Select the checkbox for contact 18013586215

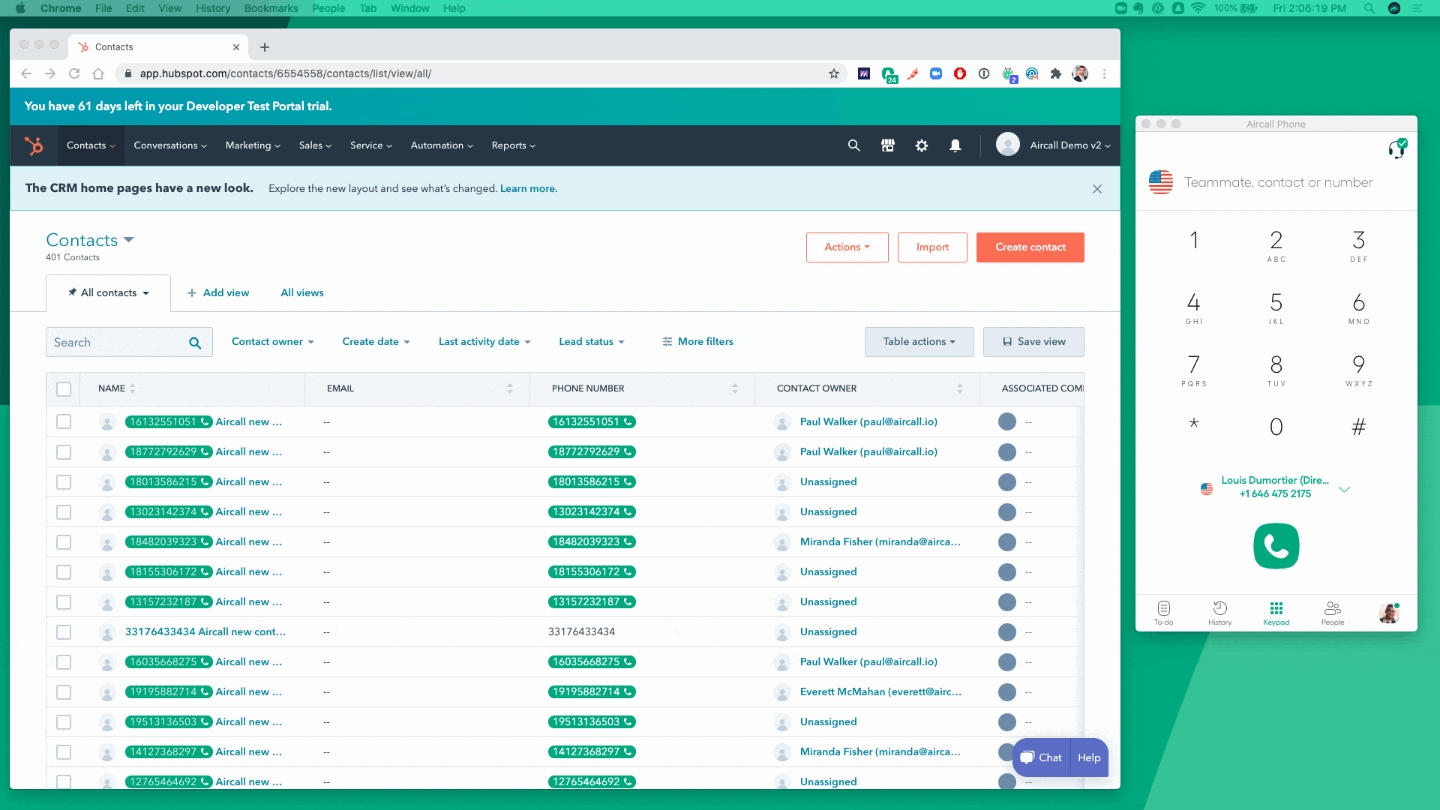click(x=64, y=482)
